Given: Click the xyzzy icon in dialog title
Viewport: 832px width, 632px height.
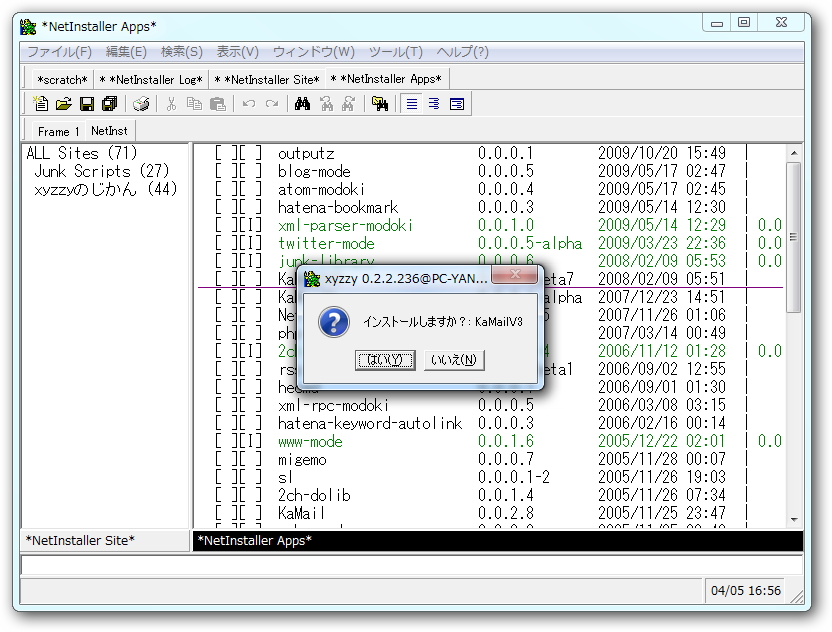Looking at the screenshot, I should tap(312, 279).
